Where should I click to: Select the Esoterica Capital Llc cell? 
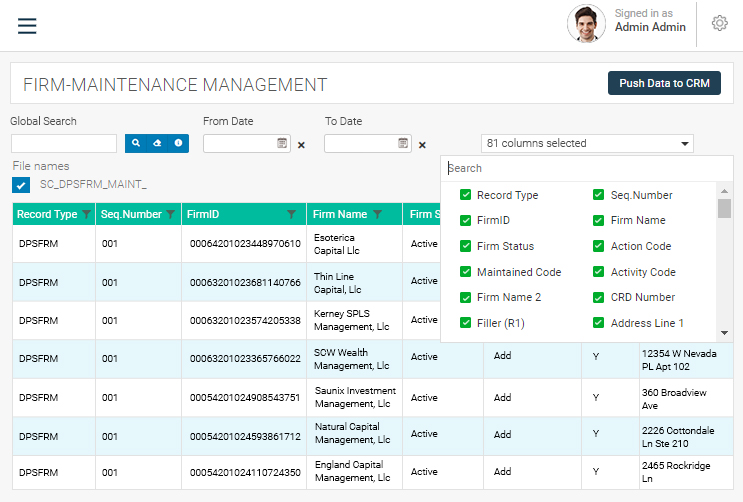click(x=354, y=244)
